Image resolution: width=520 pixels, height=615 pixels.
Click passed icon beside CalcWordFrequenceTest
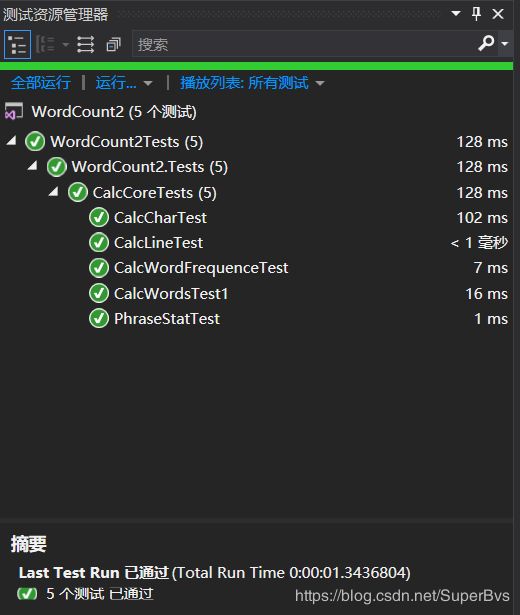point(99,268)
